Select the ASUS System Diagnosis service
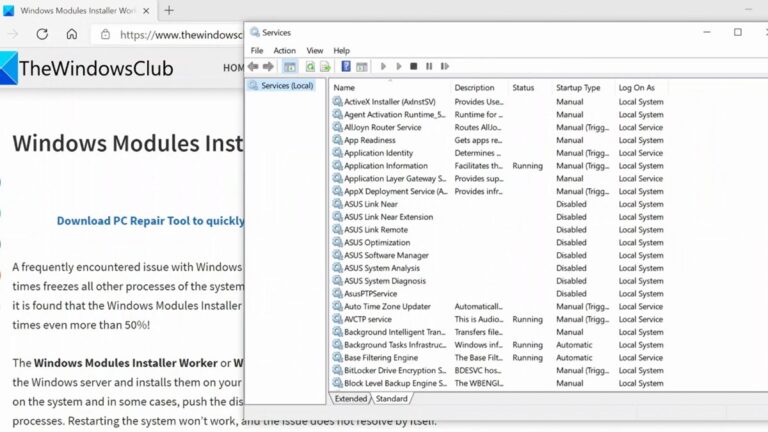The width and height of the screenshot is (768, 432). coord(498,281)
